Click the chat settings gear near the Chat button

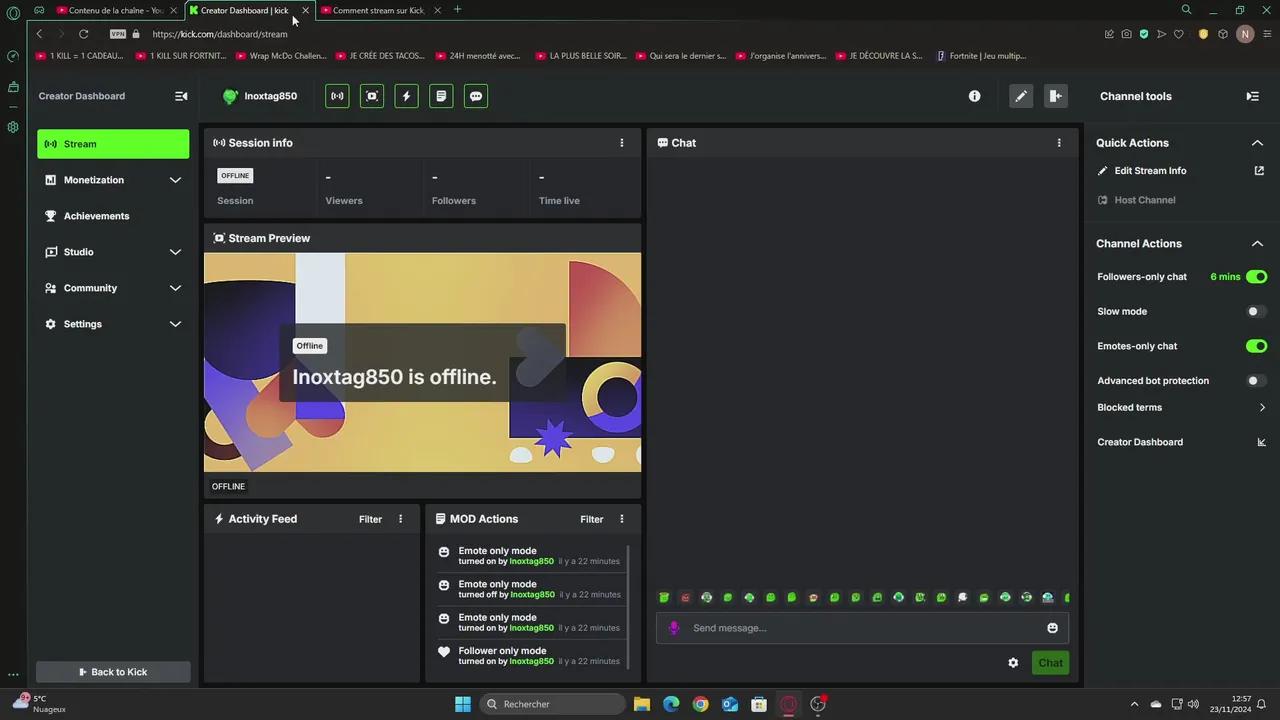tap(1012, 662)
